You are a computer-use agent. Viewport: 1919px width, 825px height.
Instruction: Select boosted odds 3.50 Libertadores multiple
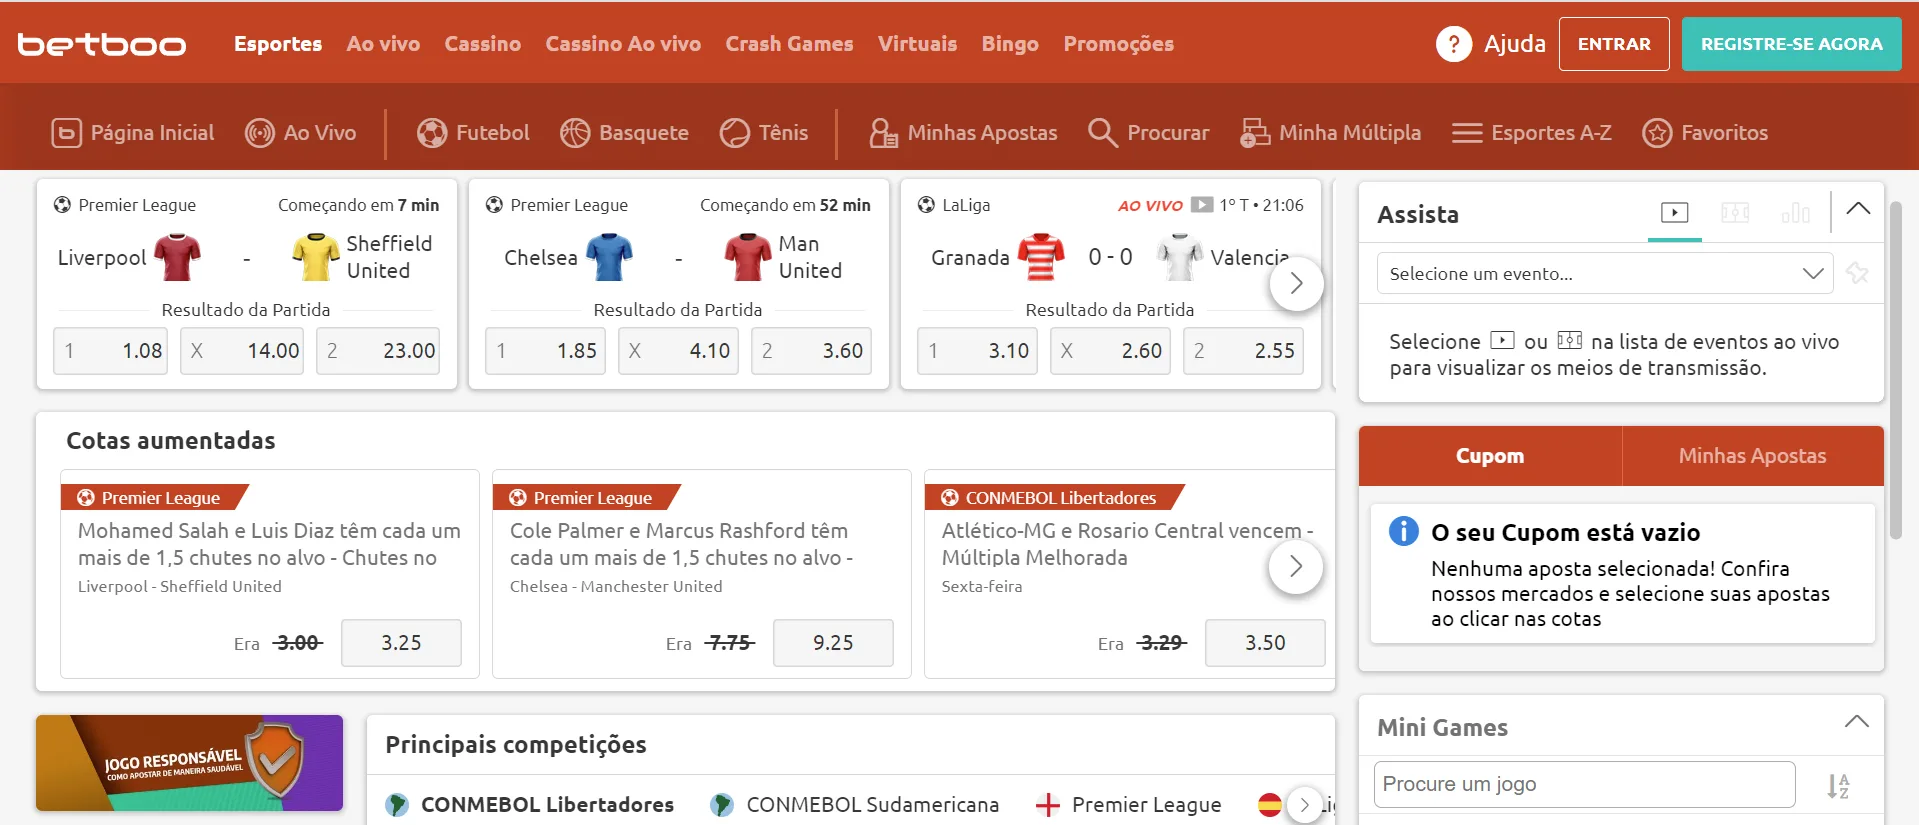[x=1265, y=643]
